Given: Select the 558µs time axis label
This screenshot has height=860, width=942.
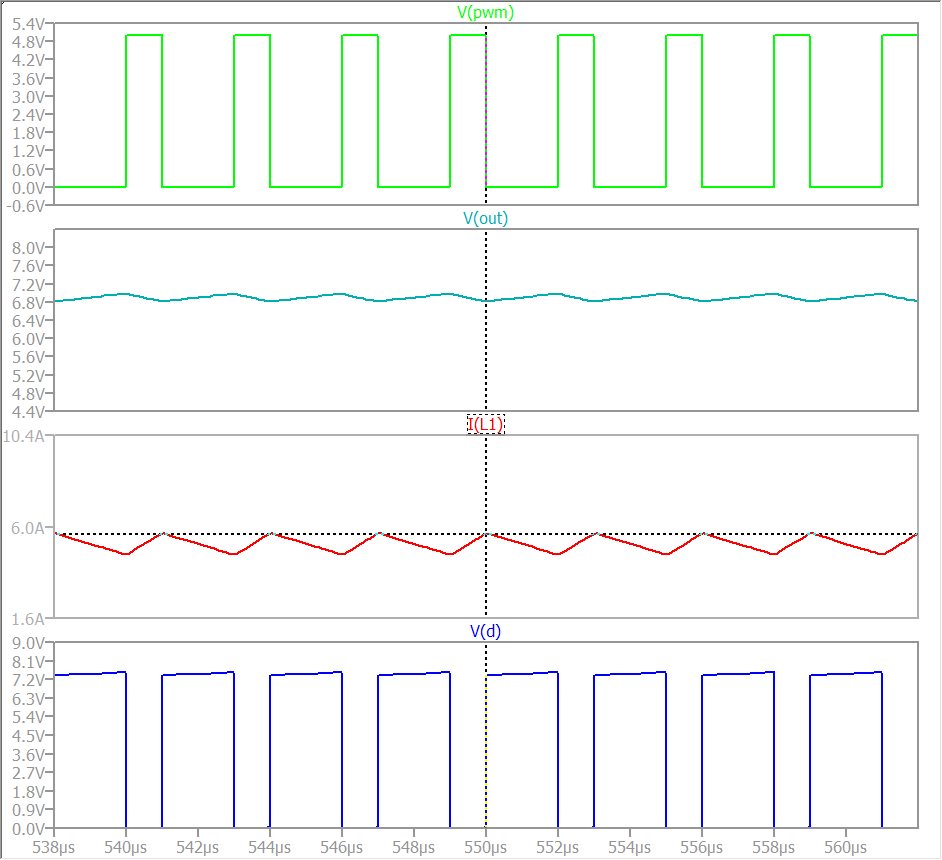Looking at the screenshot, I should (774, 848).
